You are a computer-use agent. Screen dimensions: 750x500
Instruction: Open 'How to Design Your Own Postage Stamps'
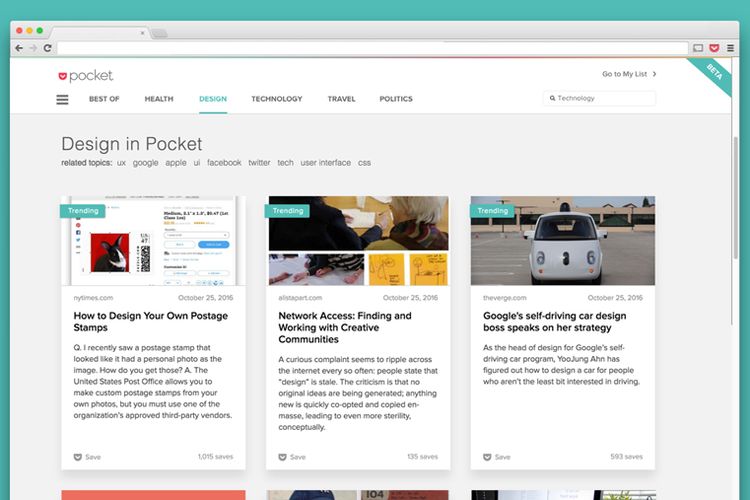[151, 322]
